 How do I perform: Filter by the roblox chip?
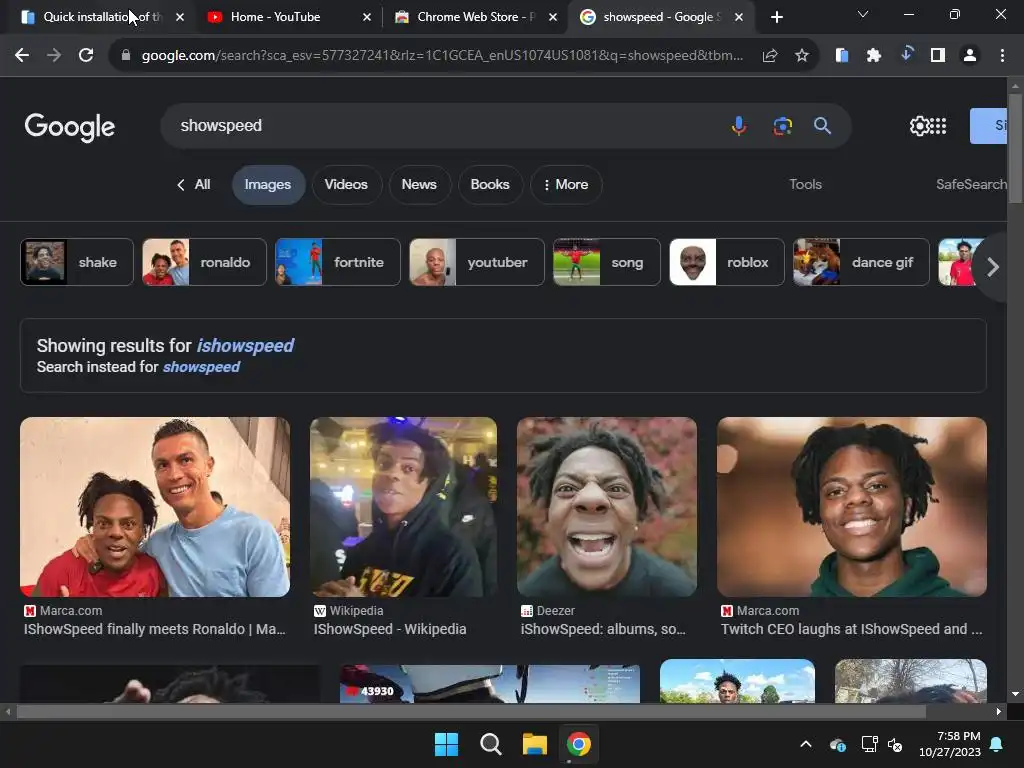[727, 262]
